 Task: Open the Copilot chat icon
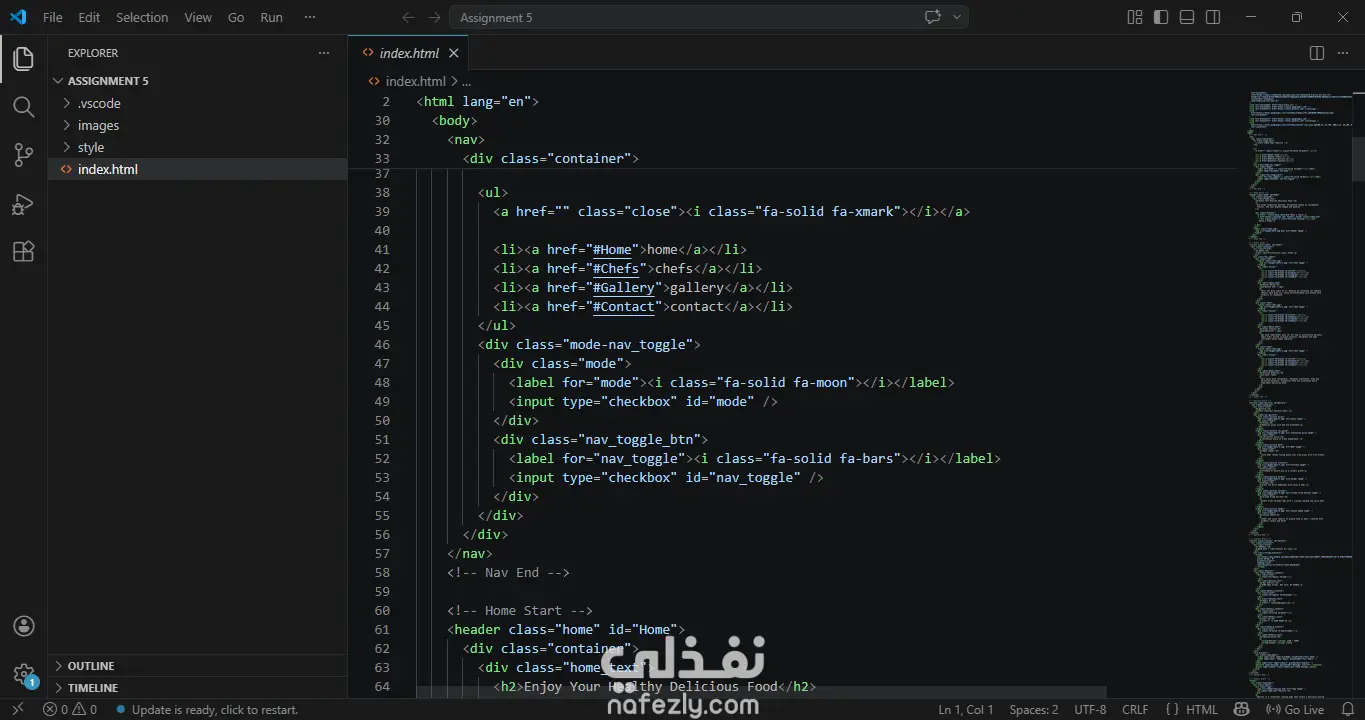933,17
